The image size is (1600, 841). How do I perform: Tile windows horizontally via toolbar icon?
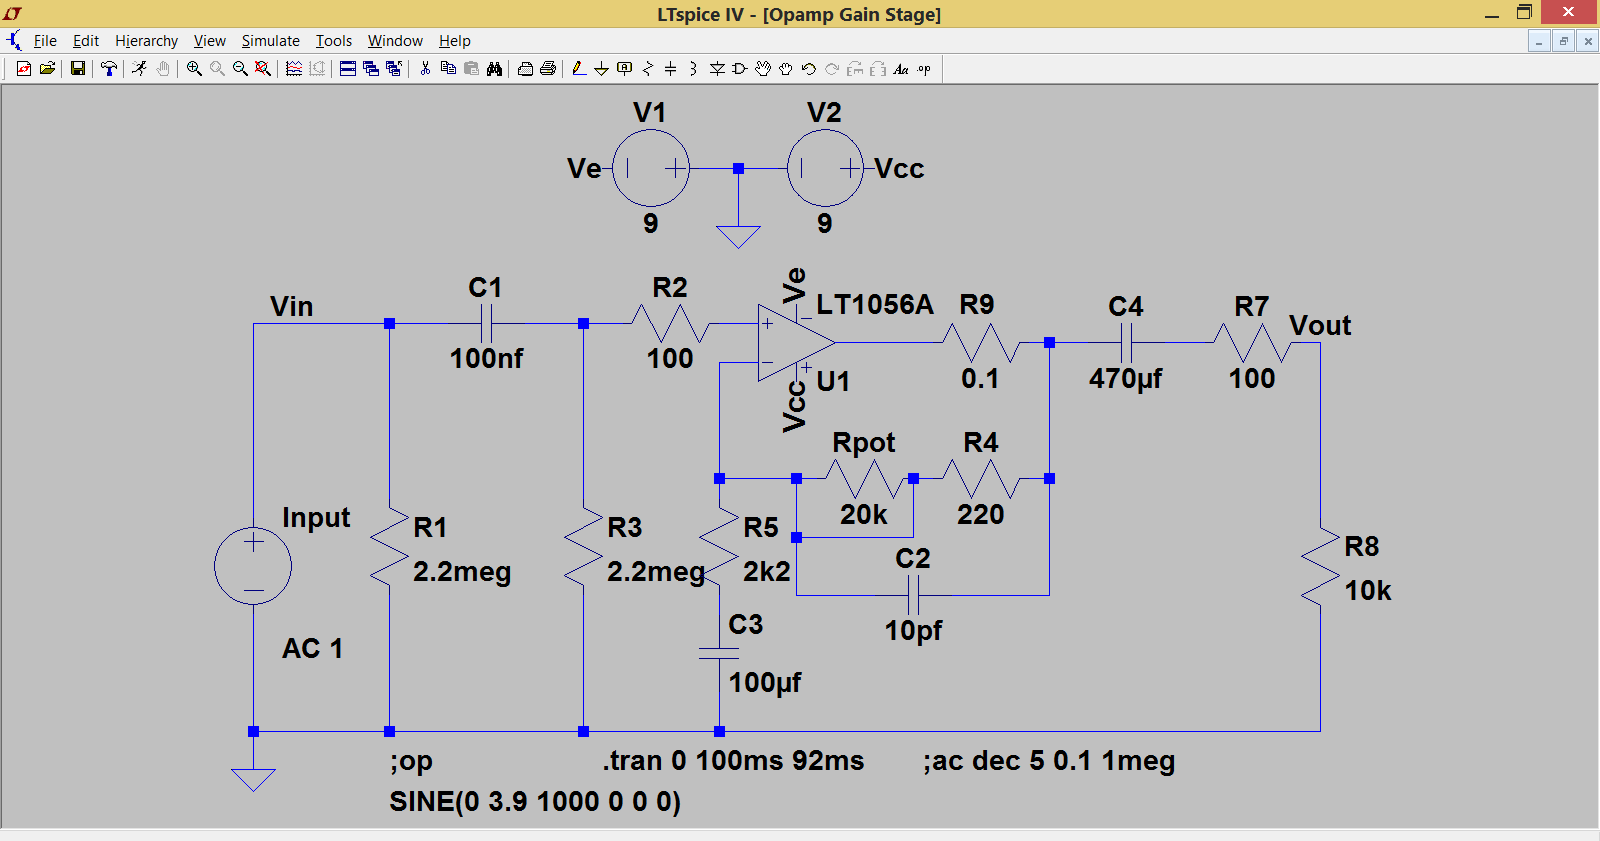pos(348,69)
